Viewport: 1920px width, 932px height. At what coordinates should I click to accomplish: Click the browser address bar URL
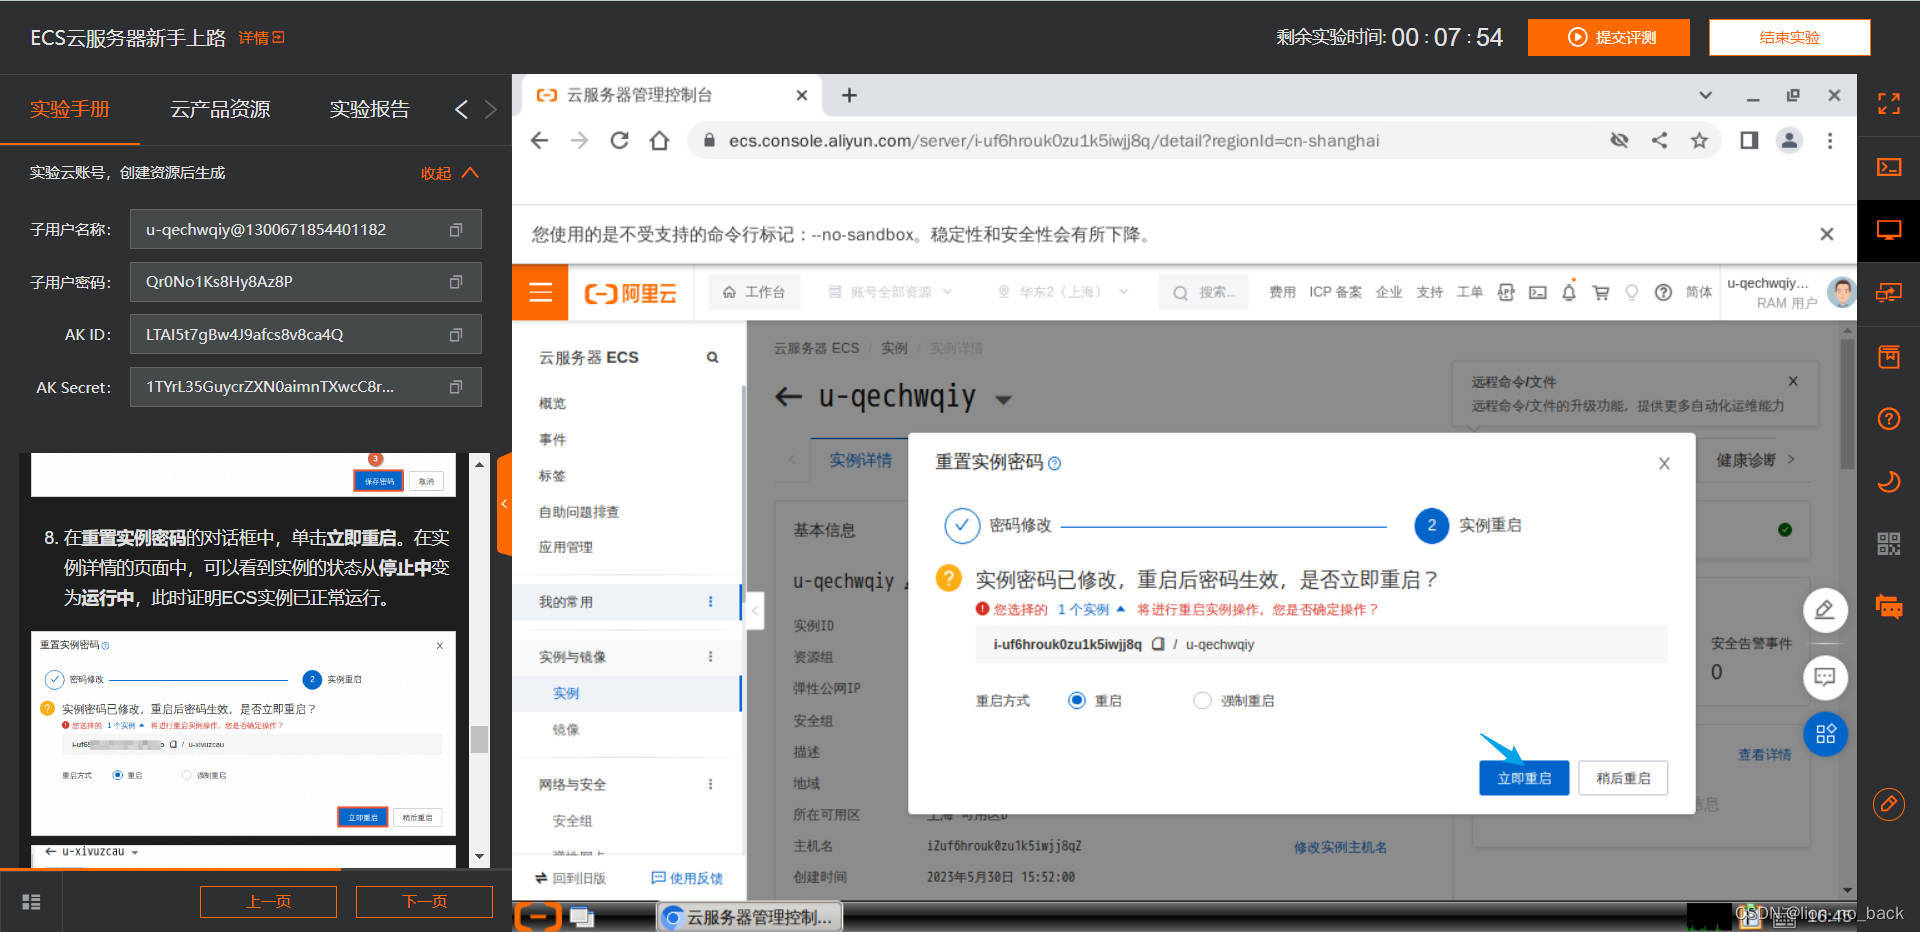[1054, 141]
